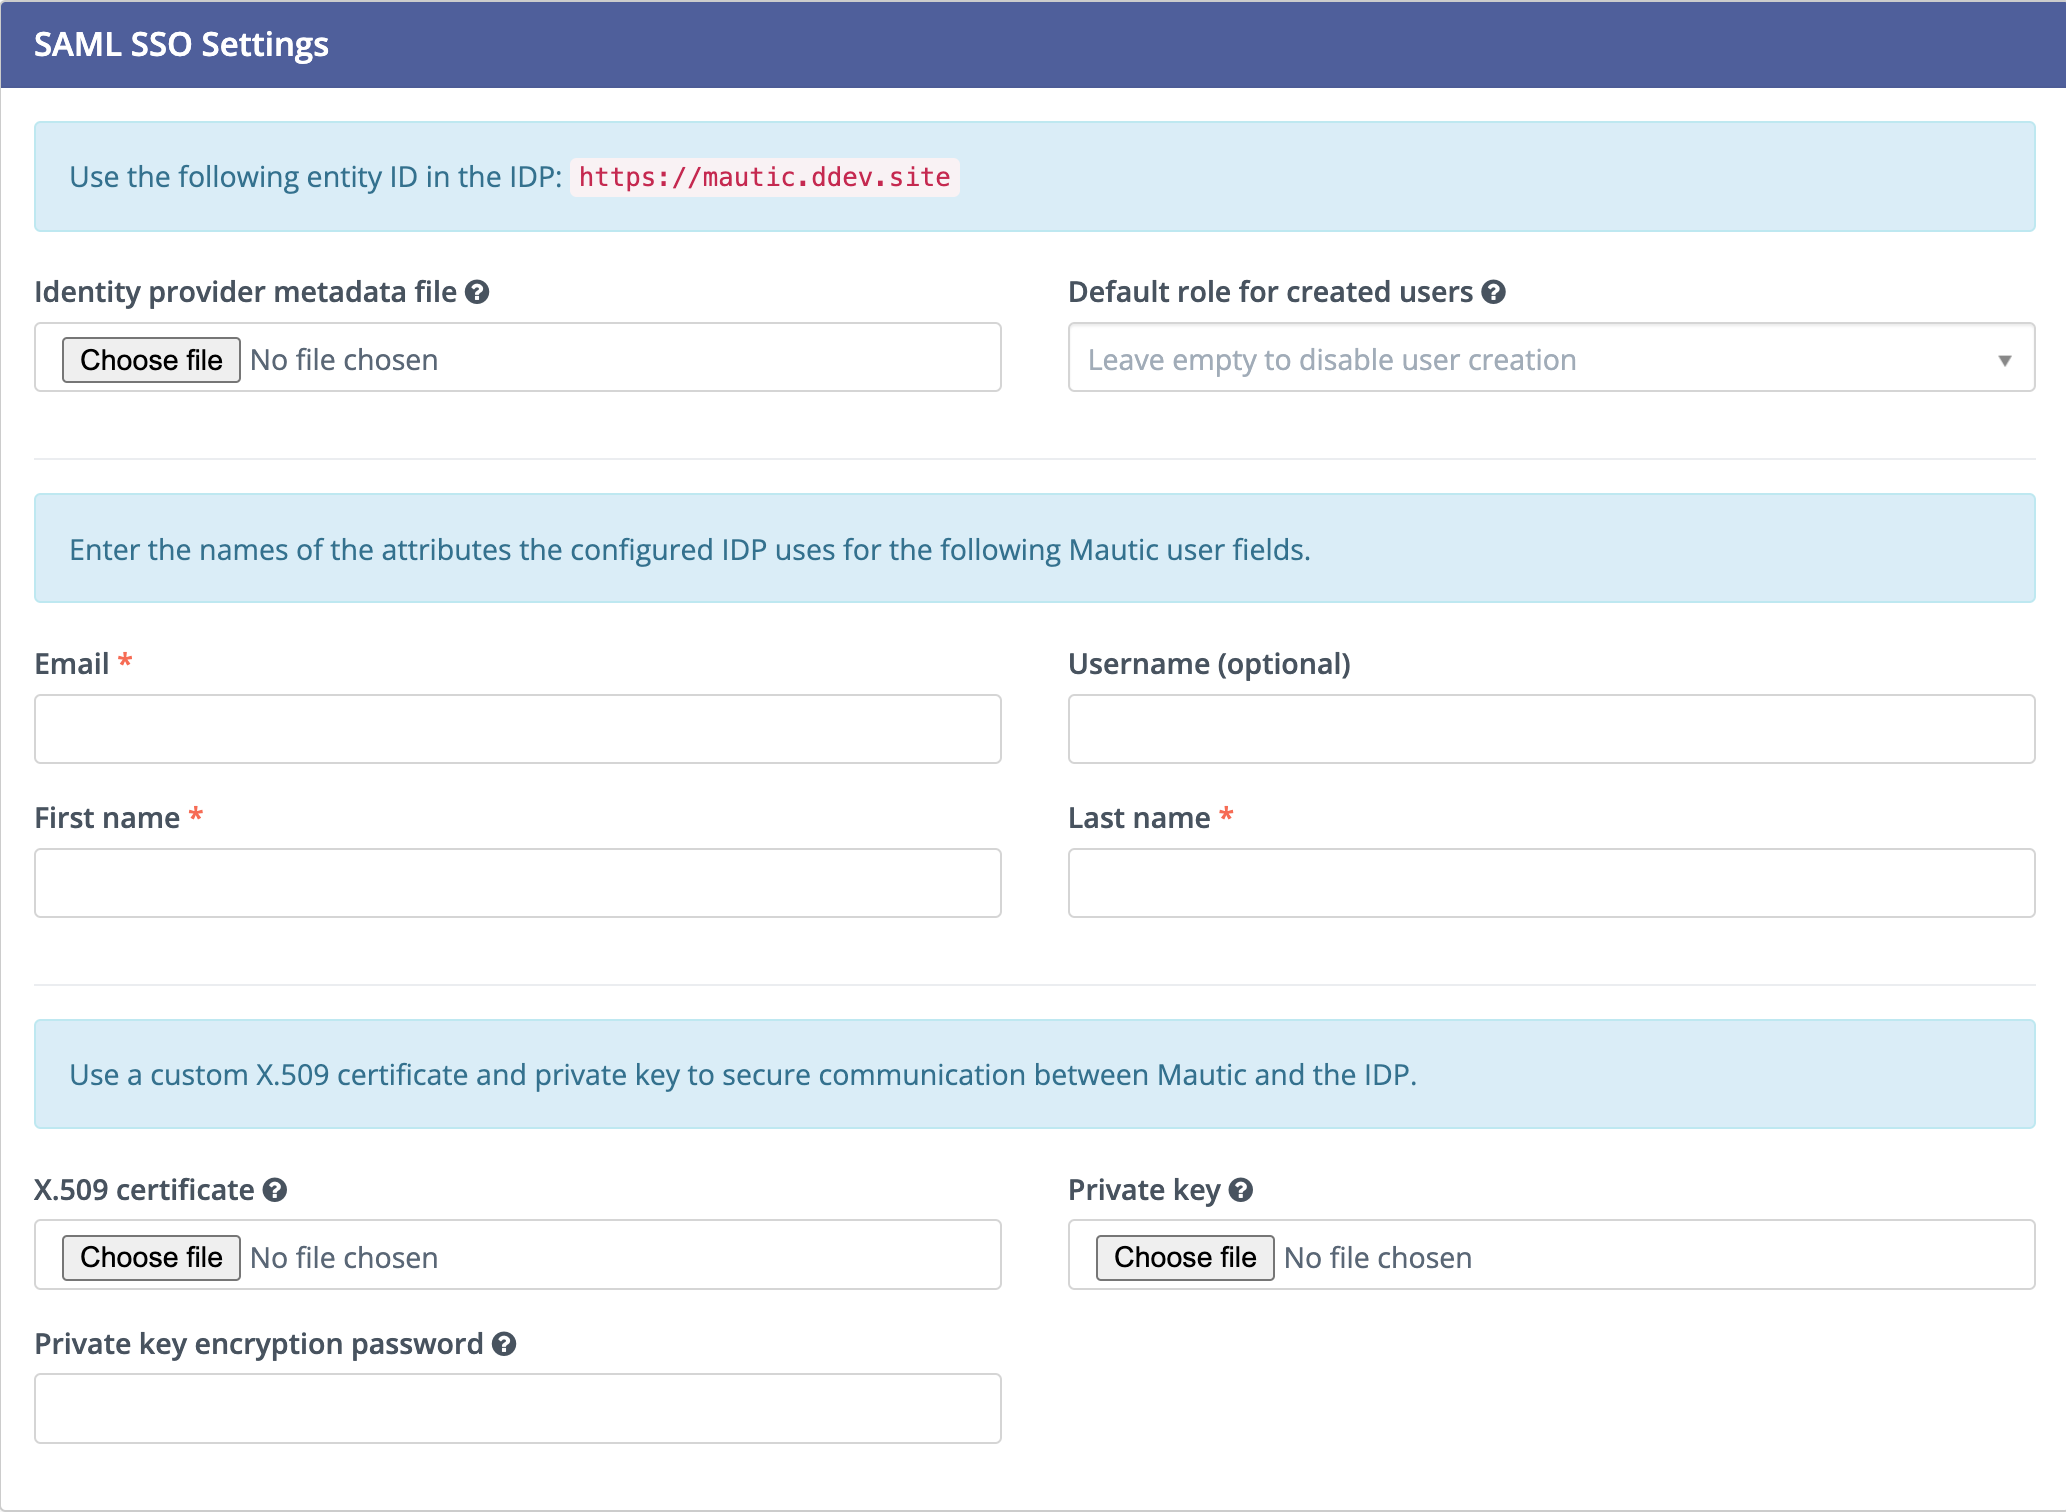Choose file for the Private key
The width and height of the screenshot is (2066, 1512).
[1185, 1257]
